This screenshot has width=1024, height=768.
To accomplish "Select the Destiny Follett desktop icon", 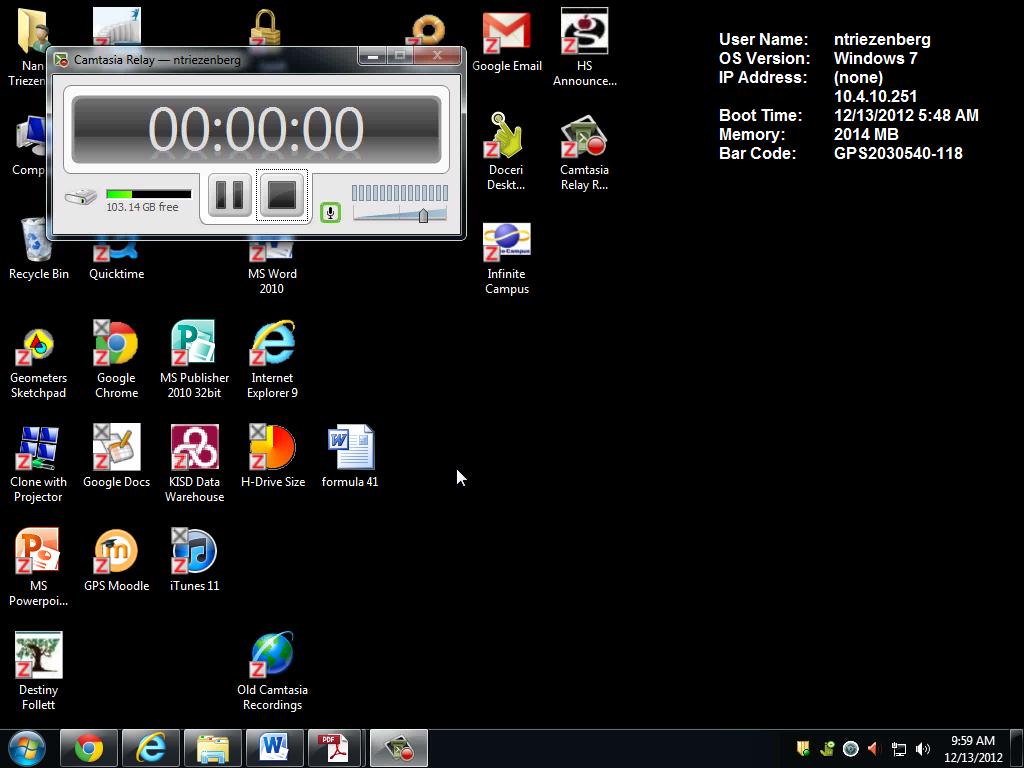I will tap(38, 671).
